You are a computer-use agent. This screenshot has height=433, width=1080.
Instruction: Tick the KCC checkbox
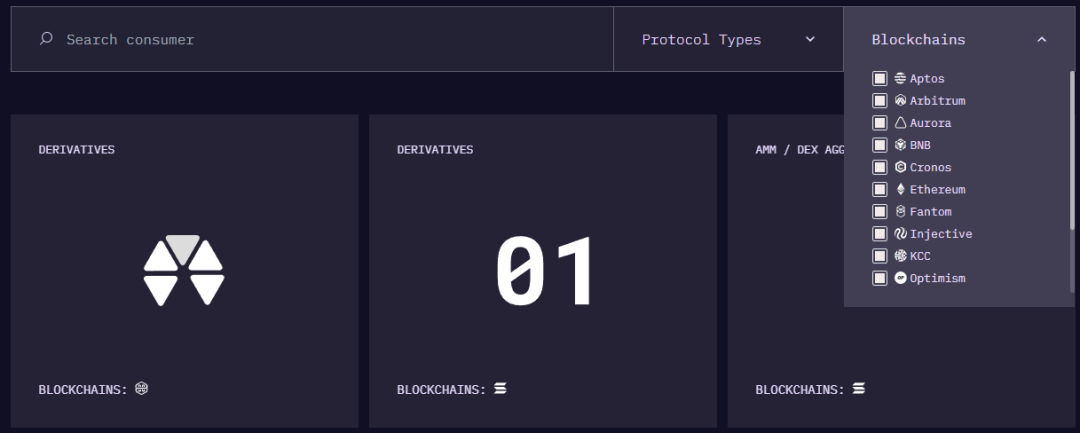click(880, 256)
